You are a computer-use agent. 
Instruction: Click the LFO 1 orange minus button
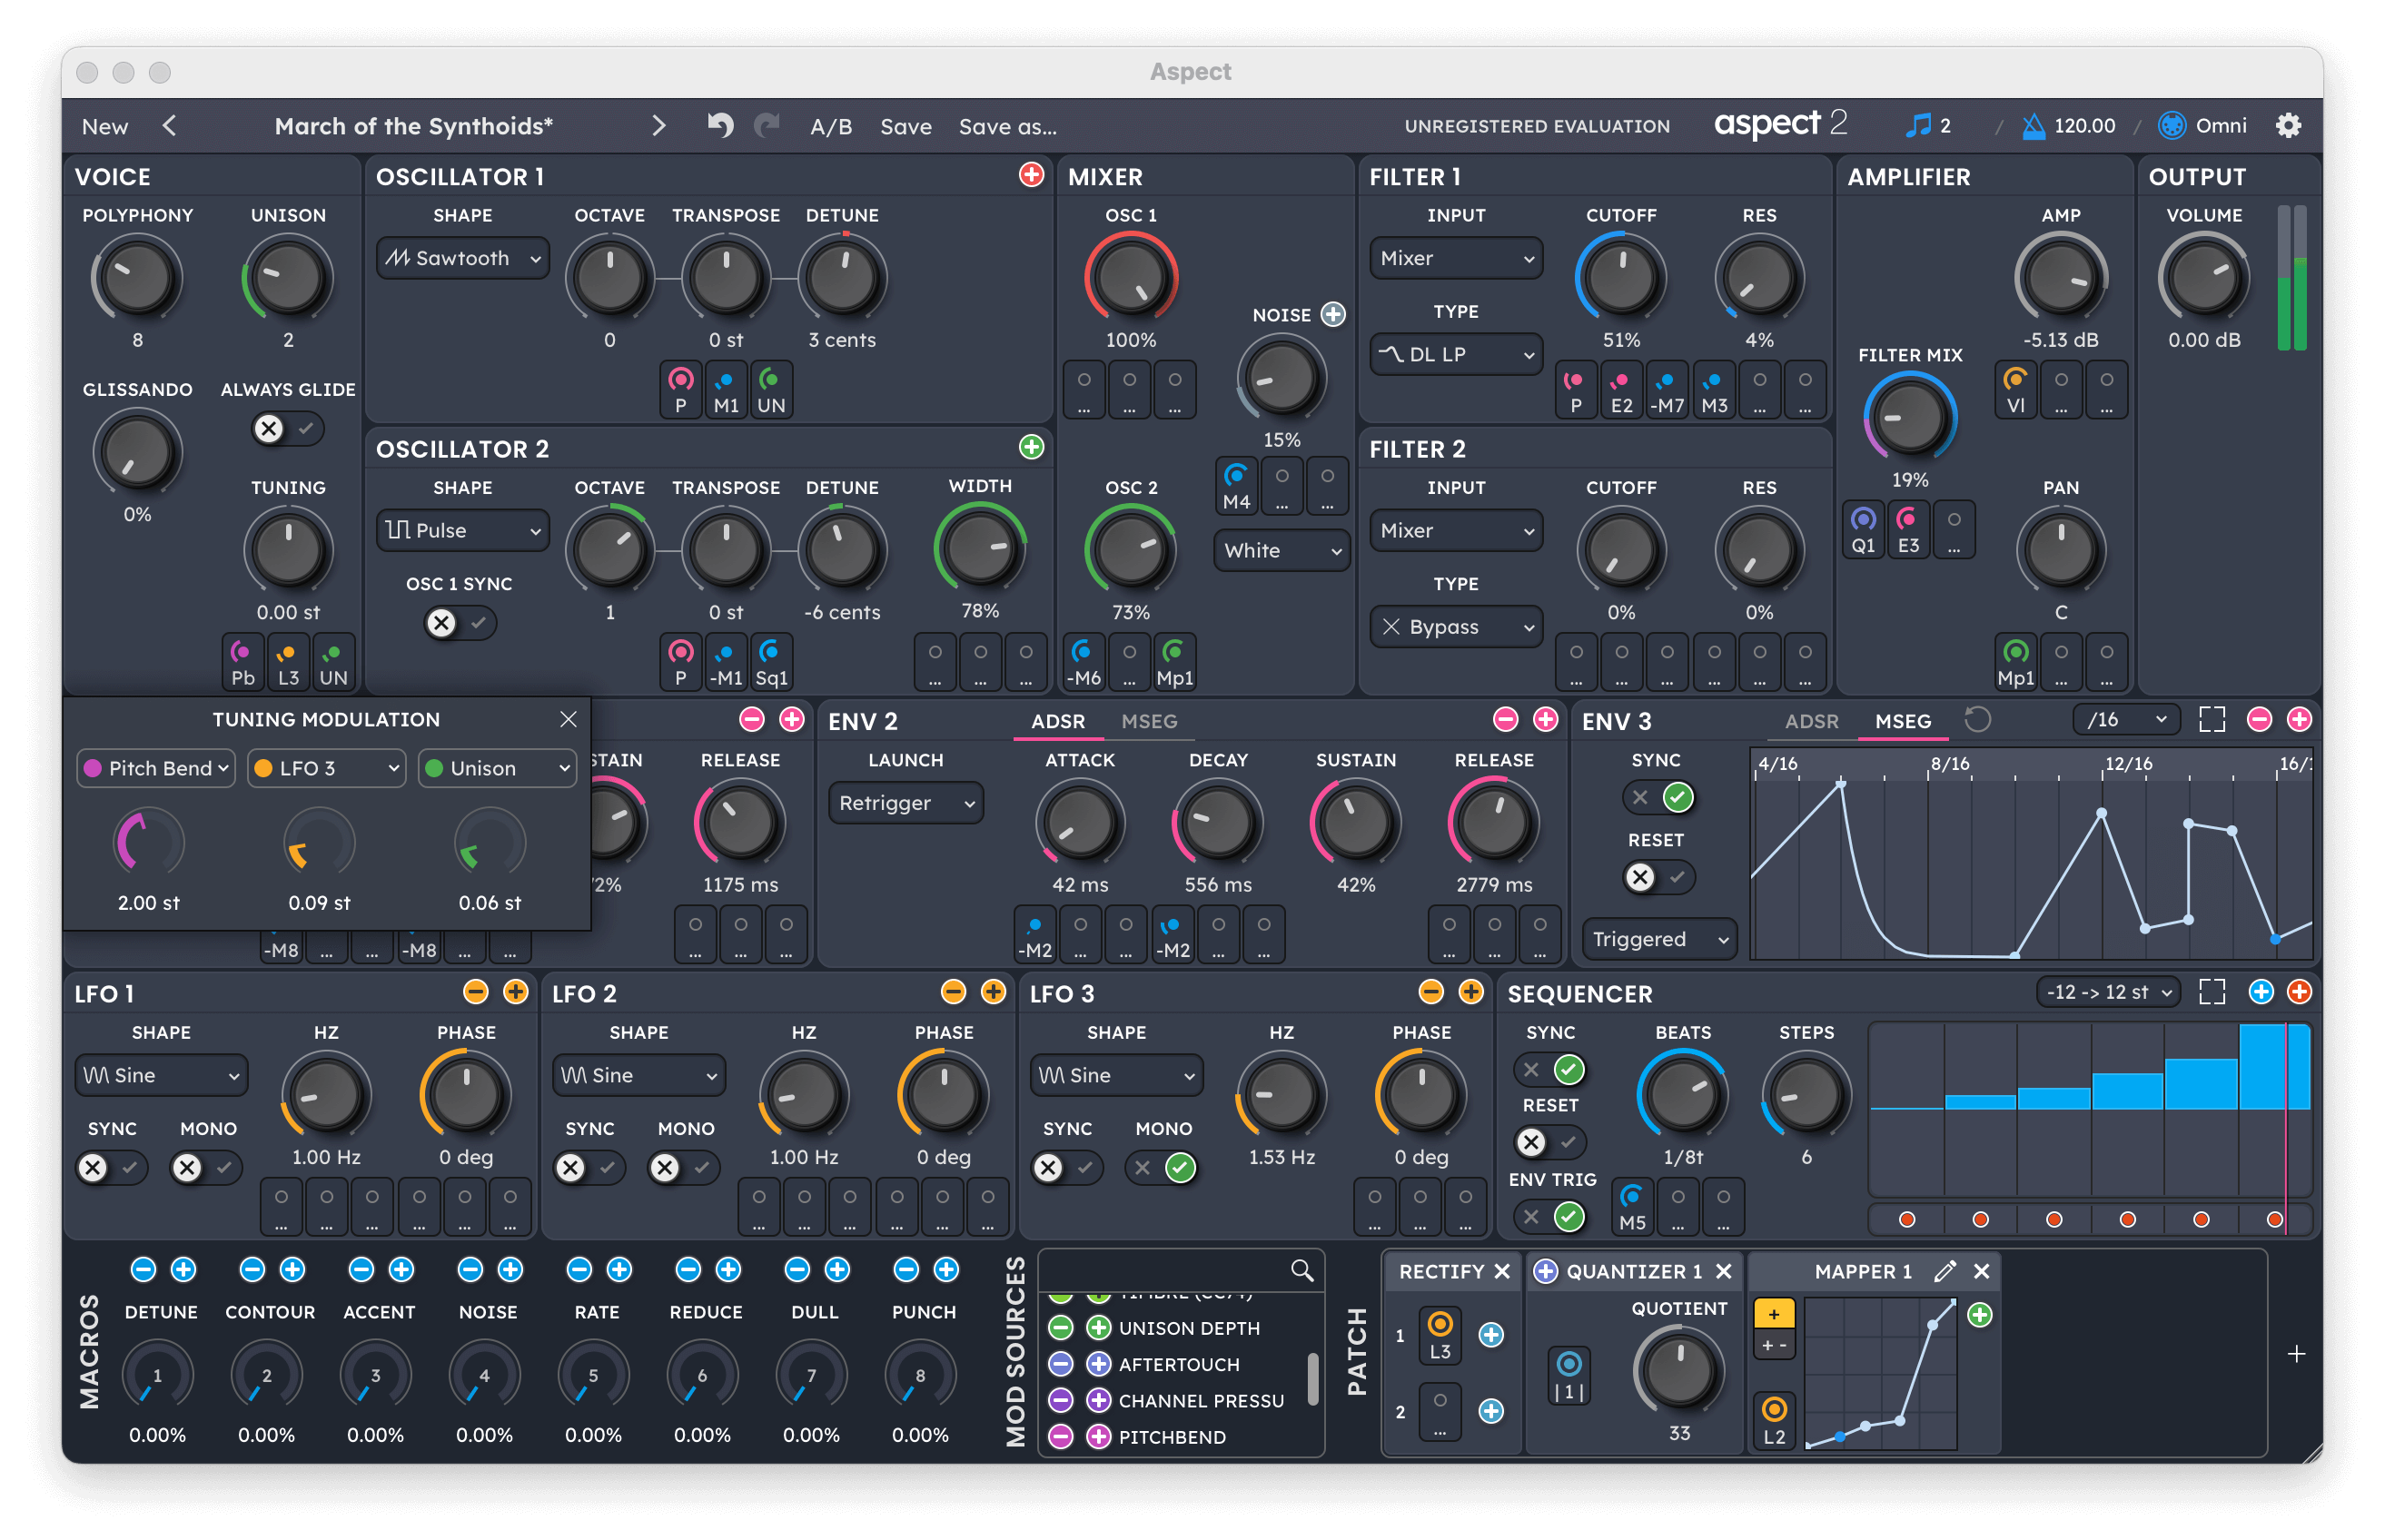(x=476, y=991)
